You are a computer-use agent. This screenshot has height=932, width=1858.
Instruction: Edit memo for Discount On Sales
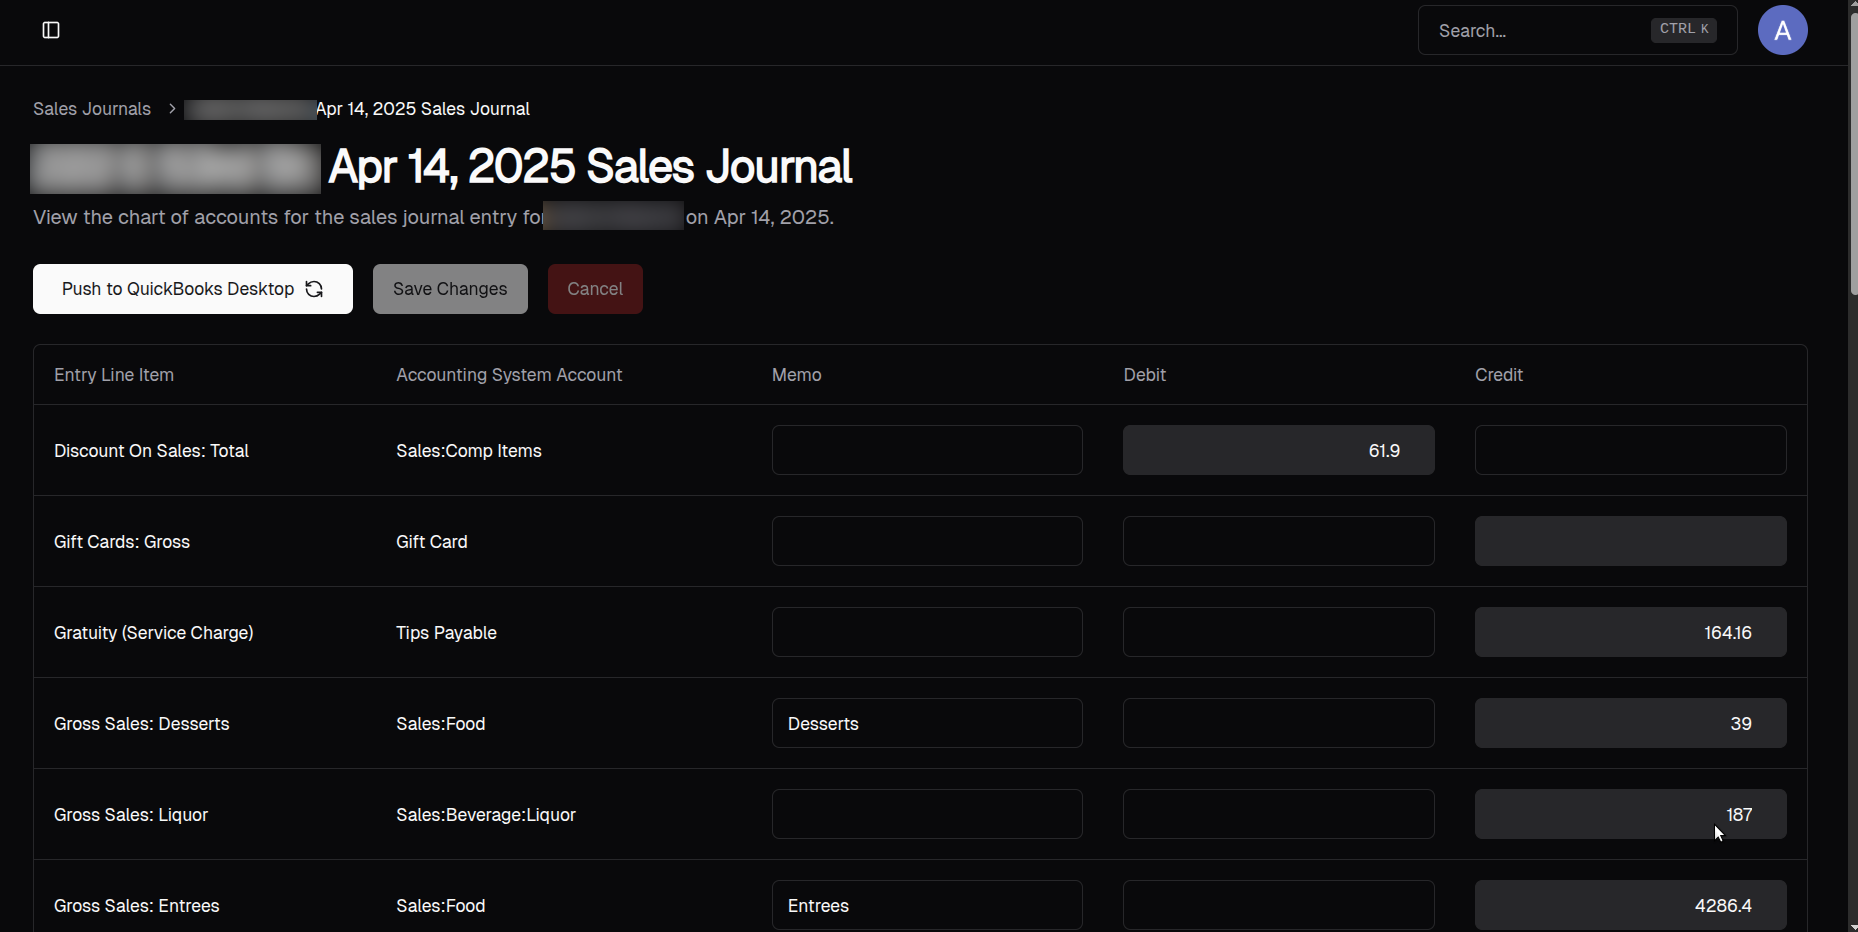[x=926, y=450]
